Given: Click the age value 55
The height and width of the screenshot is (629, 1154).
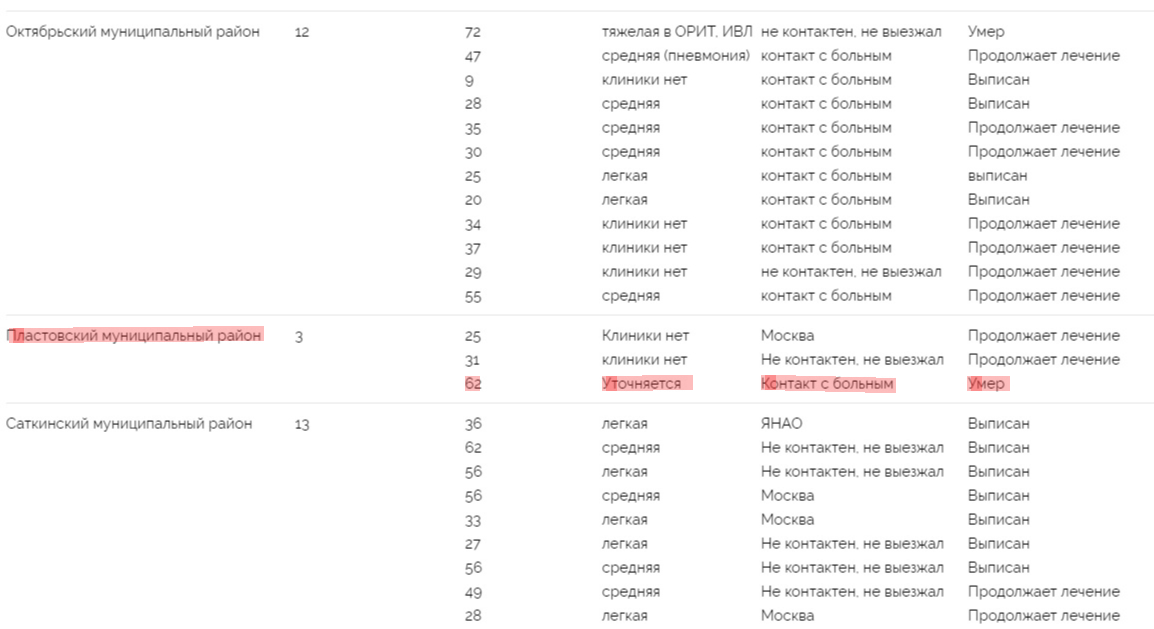Looking at the screenshot, I should [473, 296].
